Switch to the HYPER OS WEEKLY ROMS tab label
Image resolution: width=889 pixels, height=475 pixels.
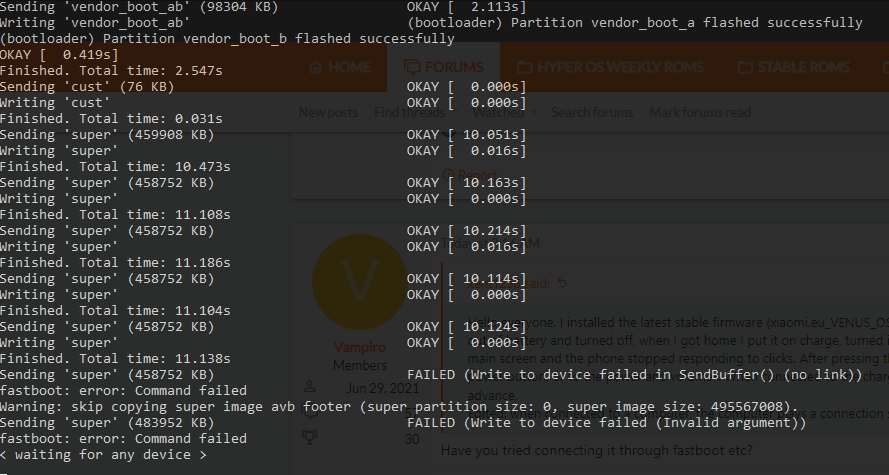[x=621, y=68]
